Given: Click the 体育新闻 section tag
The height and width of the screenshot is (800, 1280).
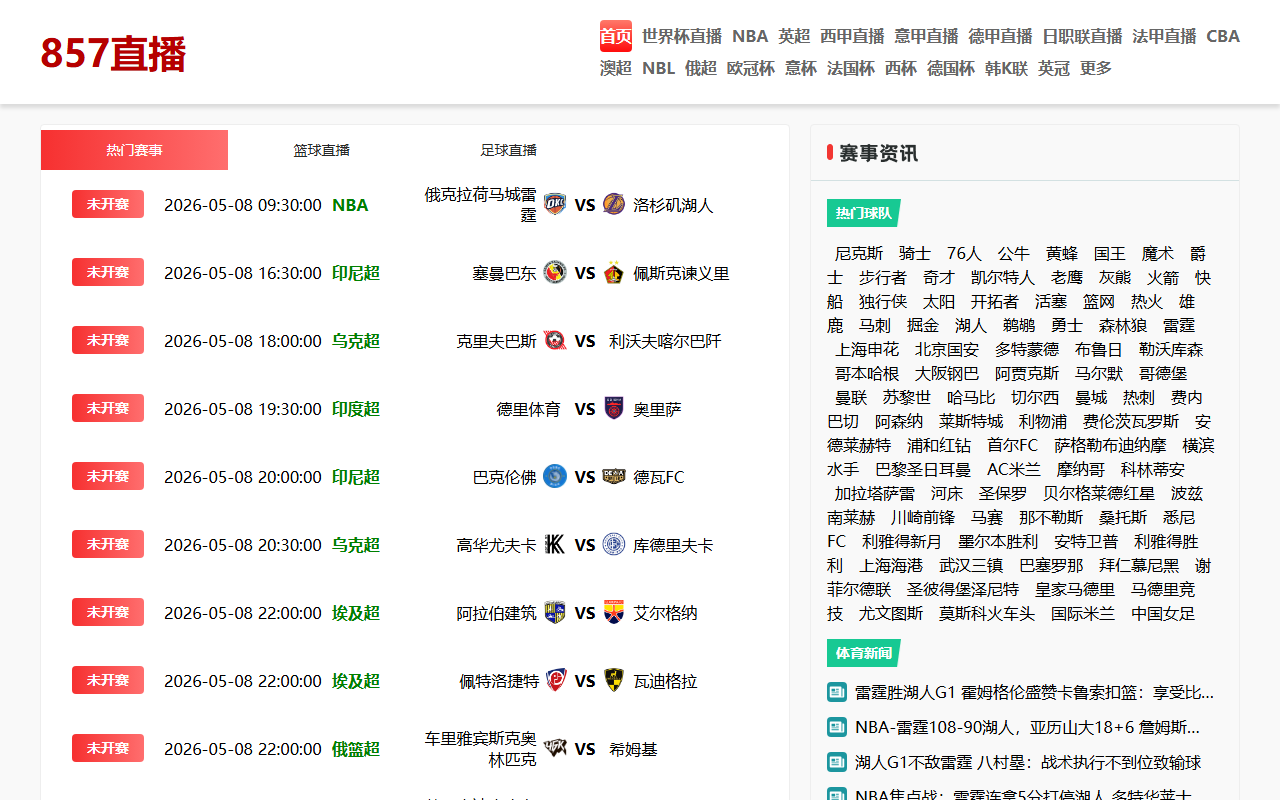Looking at the screenshot, I should click(x=864, y=653).
